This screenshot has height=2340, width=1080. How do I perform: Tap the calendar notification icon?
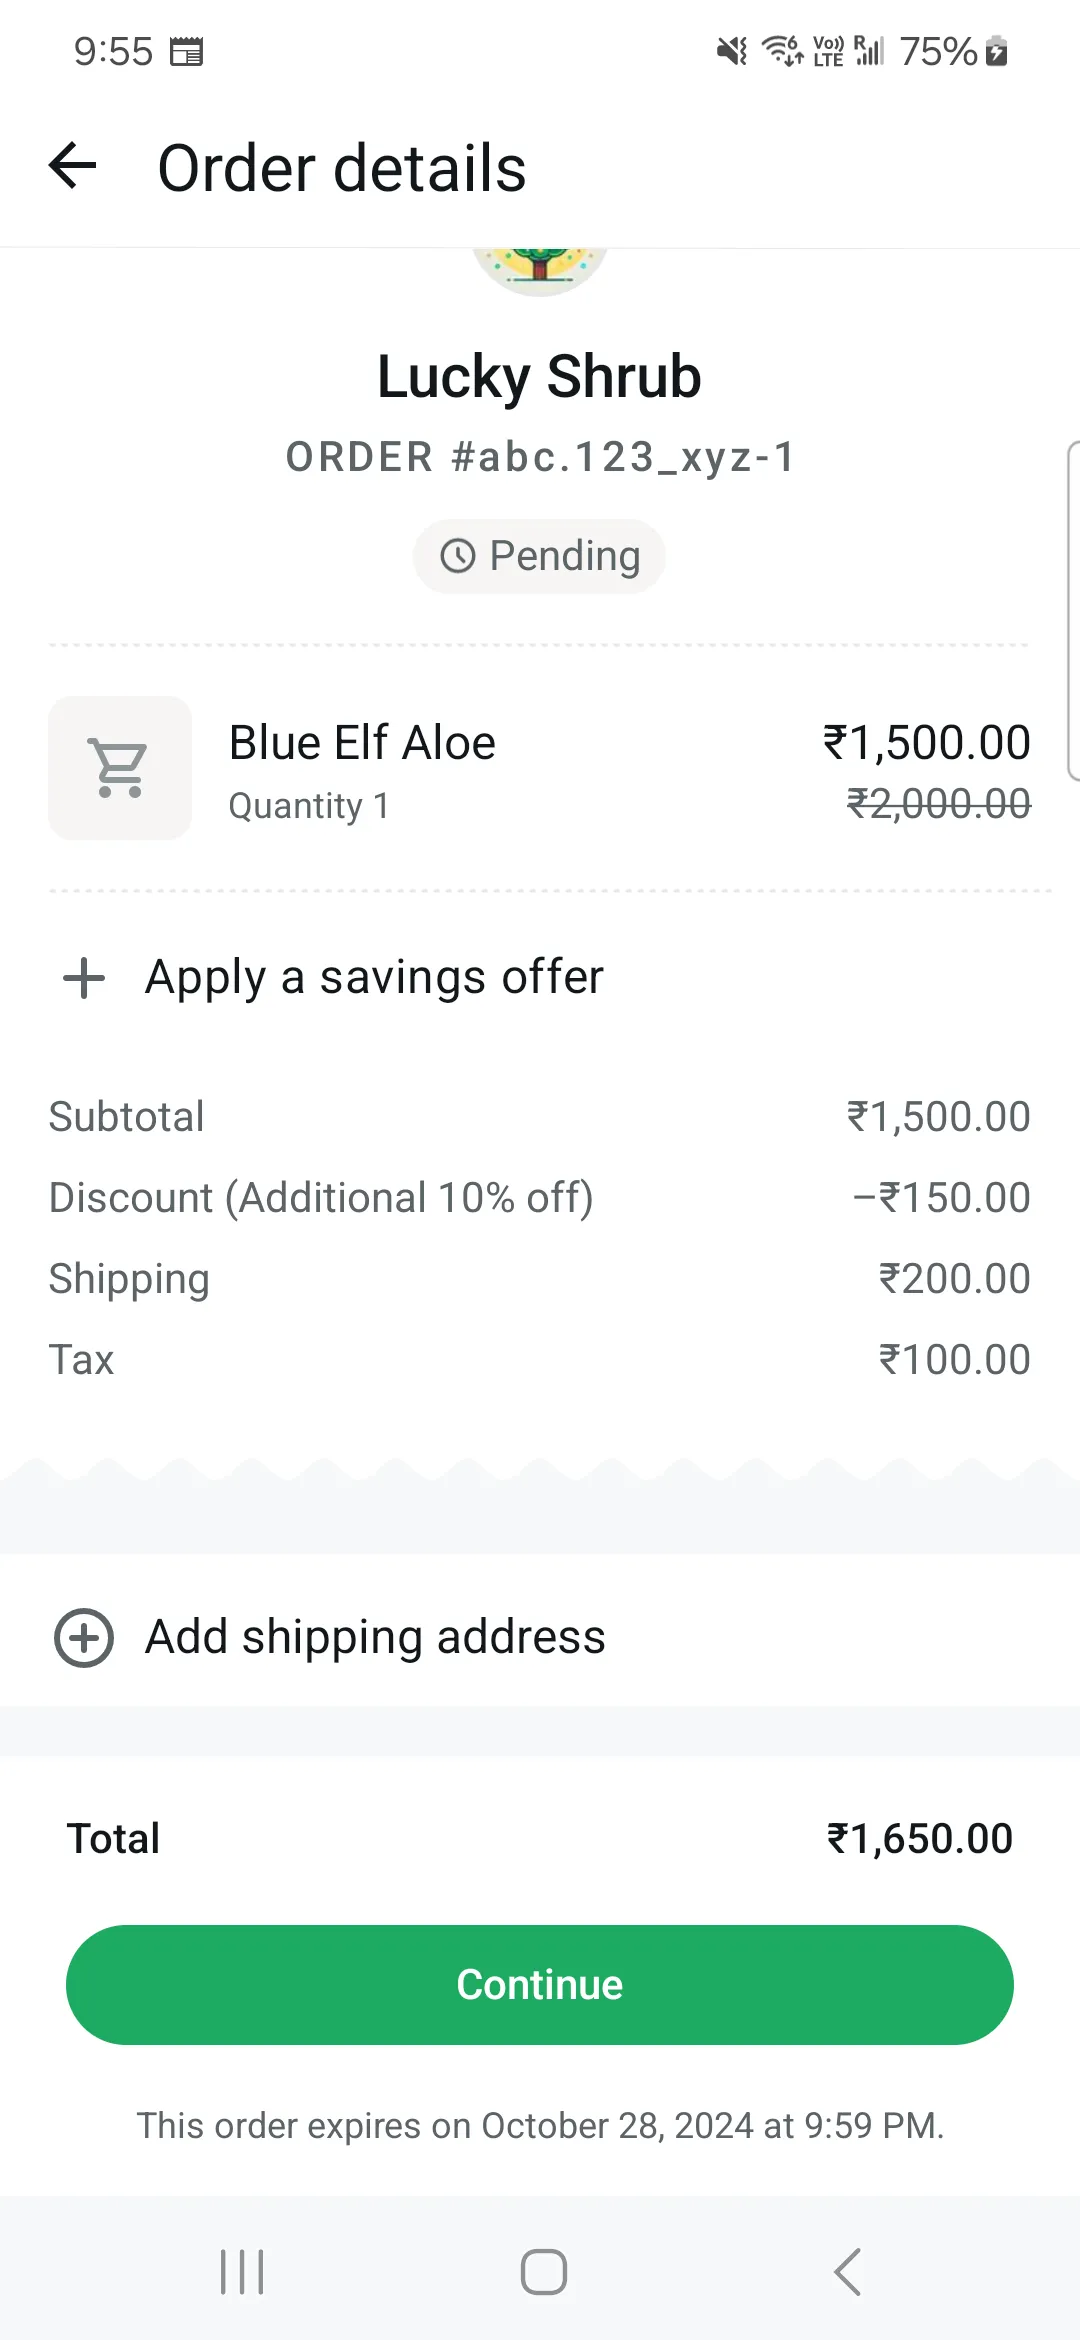(187, 51)
